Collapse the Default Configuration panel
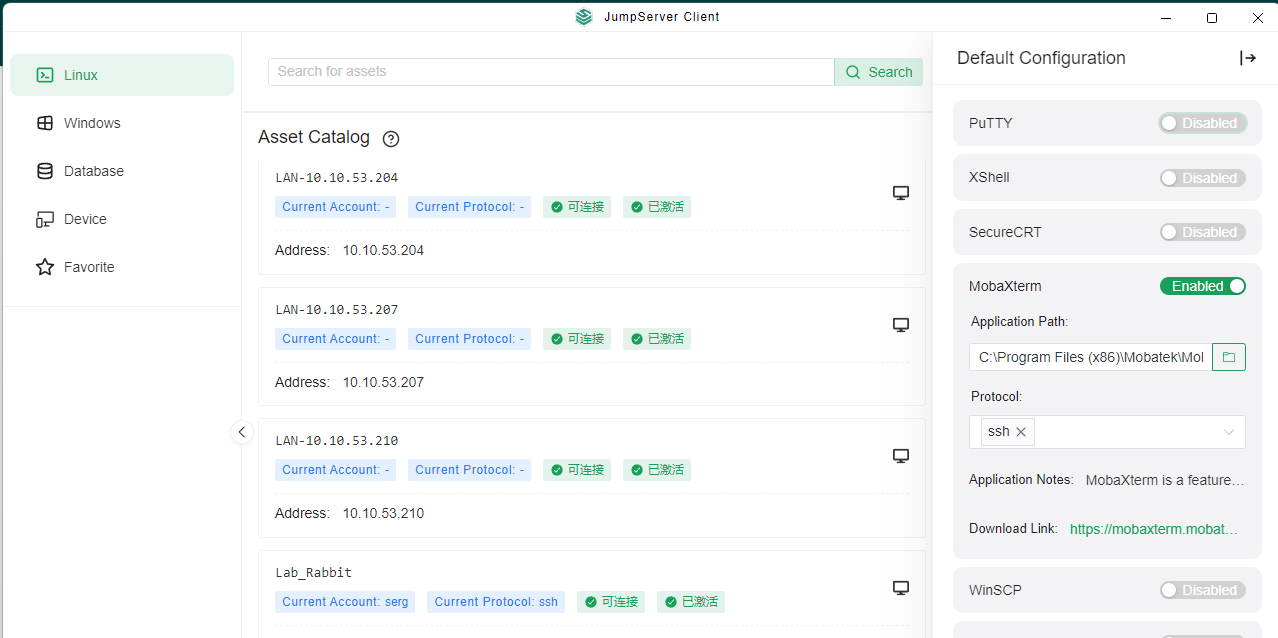1278x638 pixels. pyautogui.click(x=1247, y=58)
